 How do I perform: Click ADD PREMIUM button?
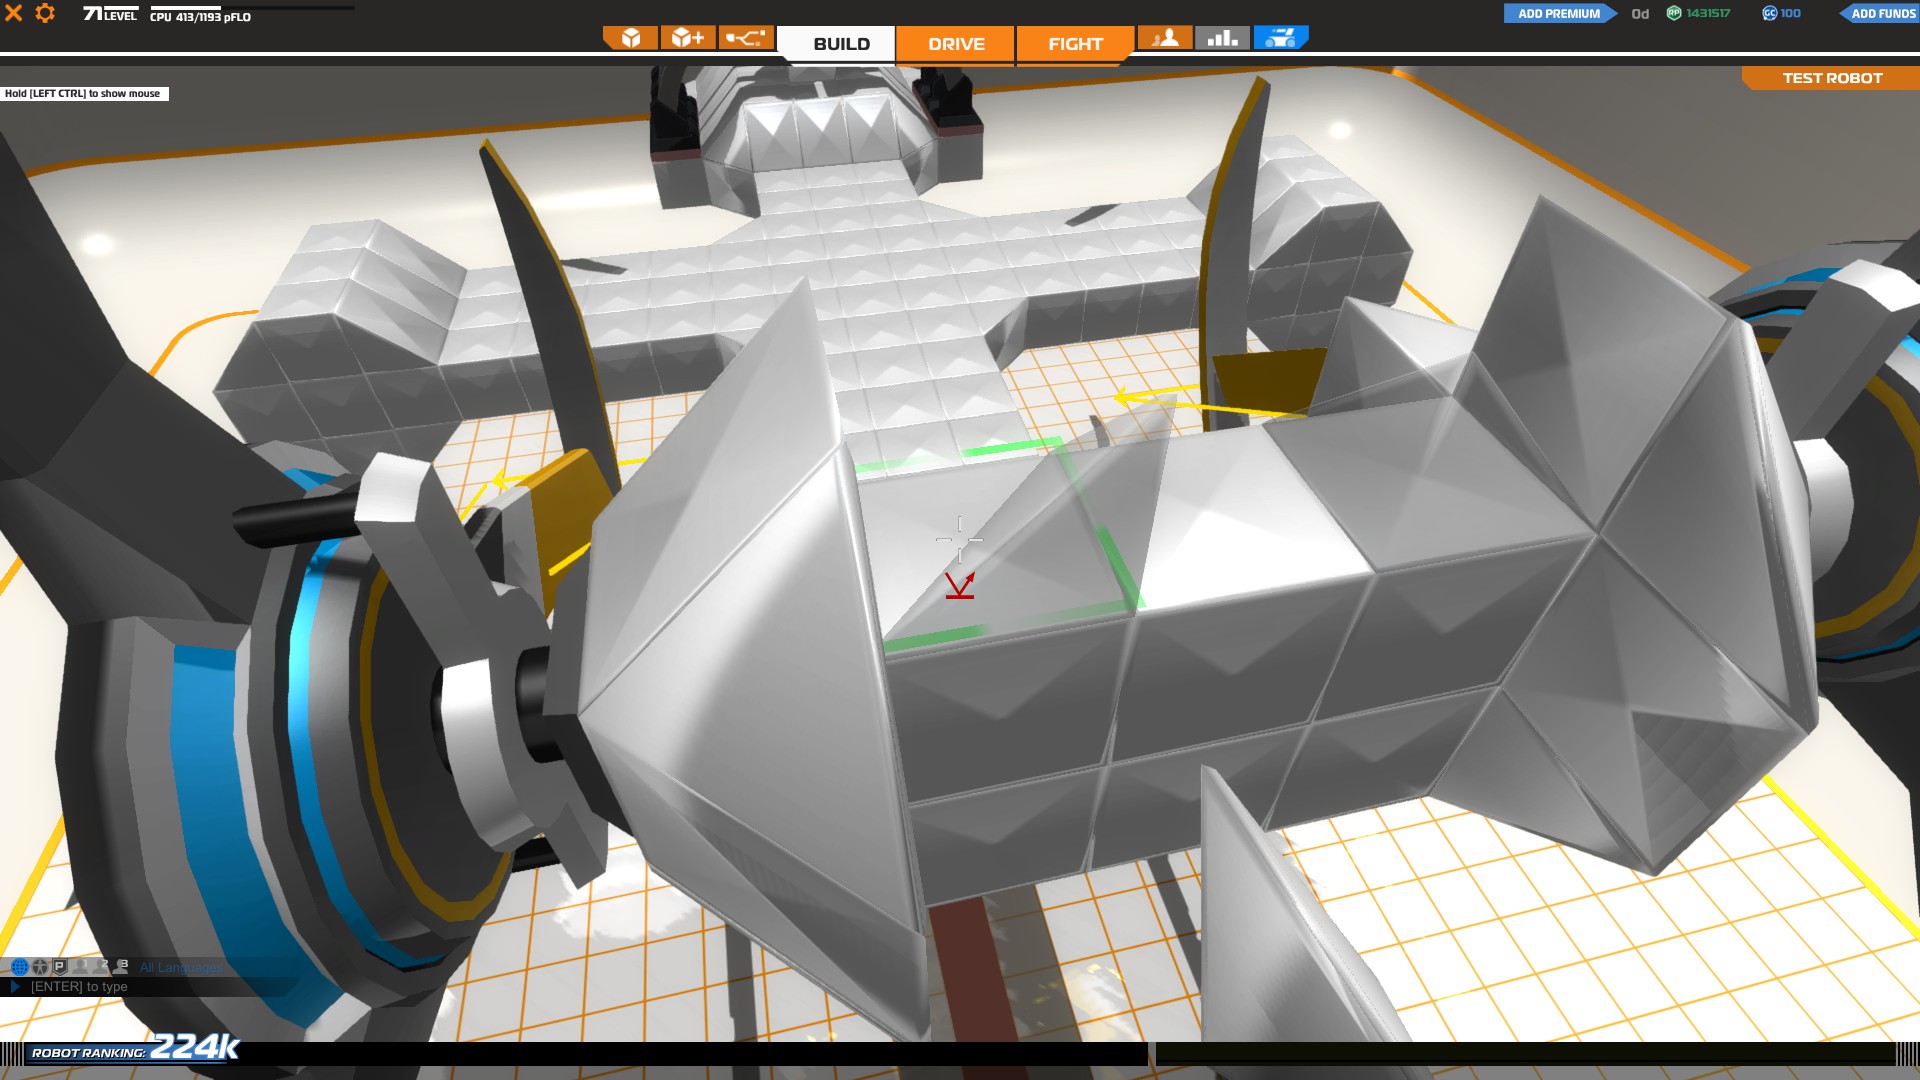tap(1558, 13)
